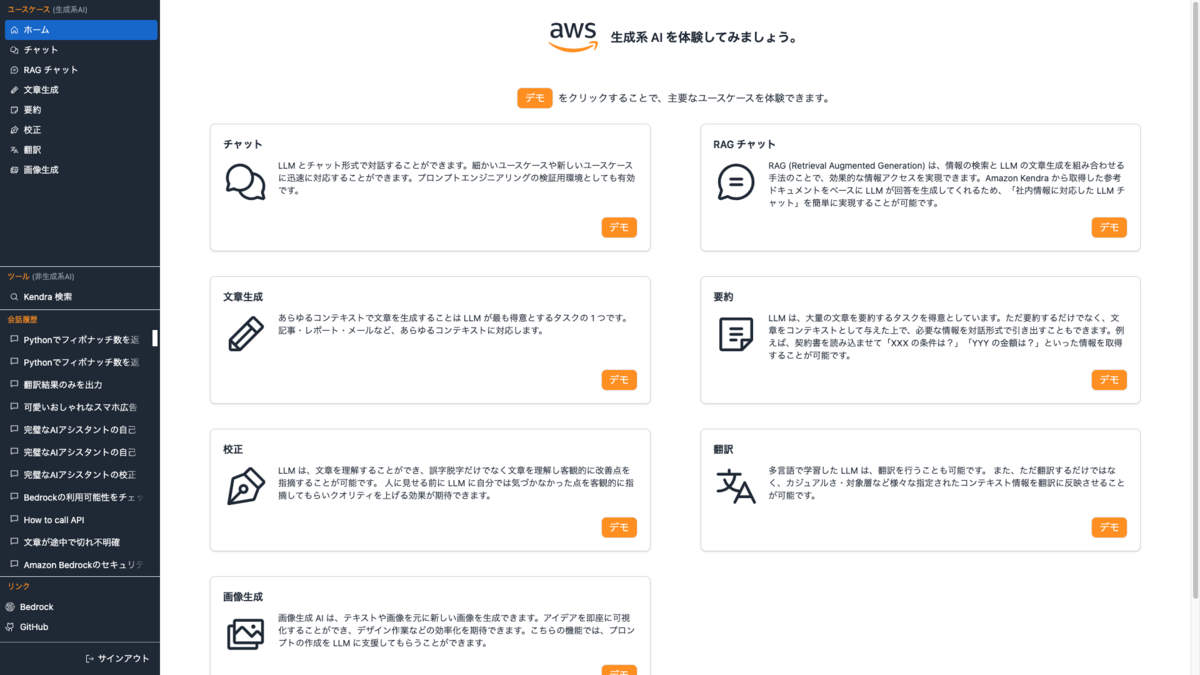Screen dimensions: 1200x675
Task: Click the fountain pen icon in 校正 card
Action: [245, 486]
